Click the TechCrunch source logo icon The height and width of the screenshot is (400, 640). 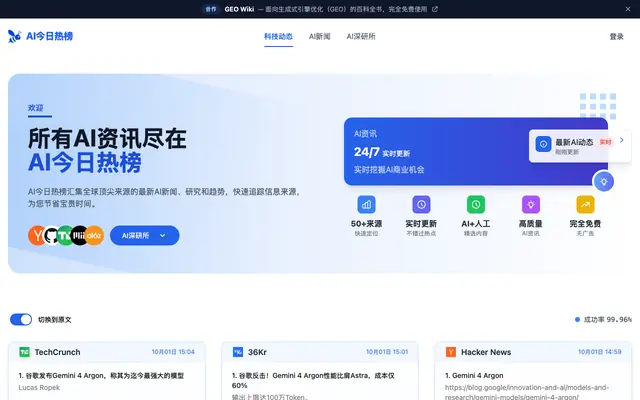pos(24,352)
